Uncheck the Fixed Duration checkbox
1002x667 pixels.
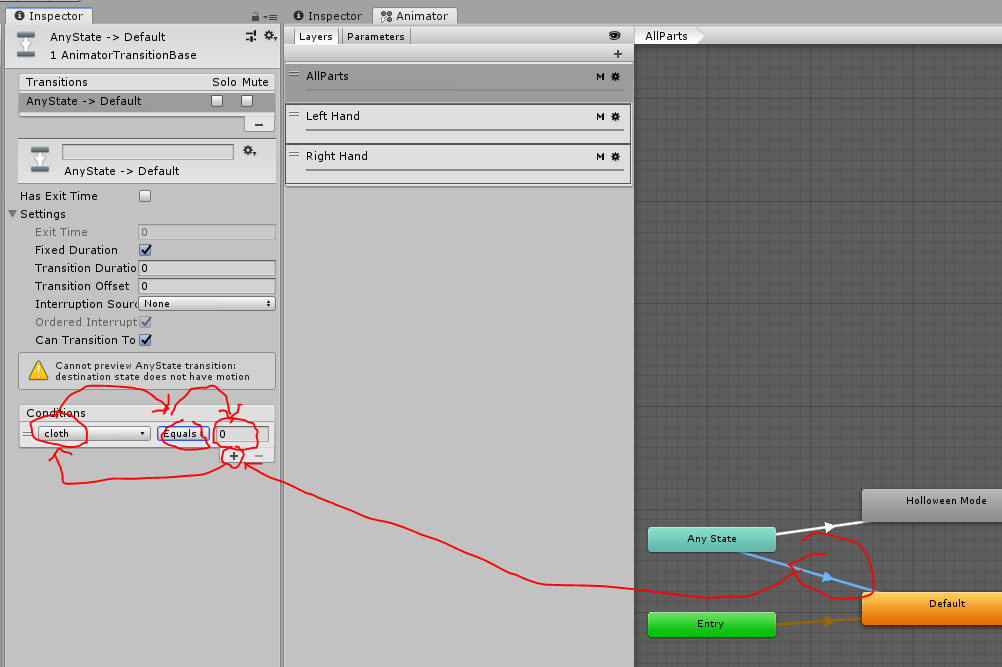tap(146, 250)
